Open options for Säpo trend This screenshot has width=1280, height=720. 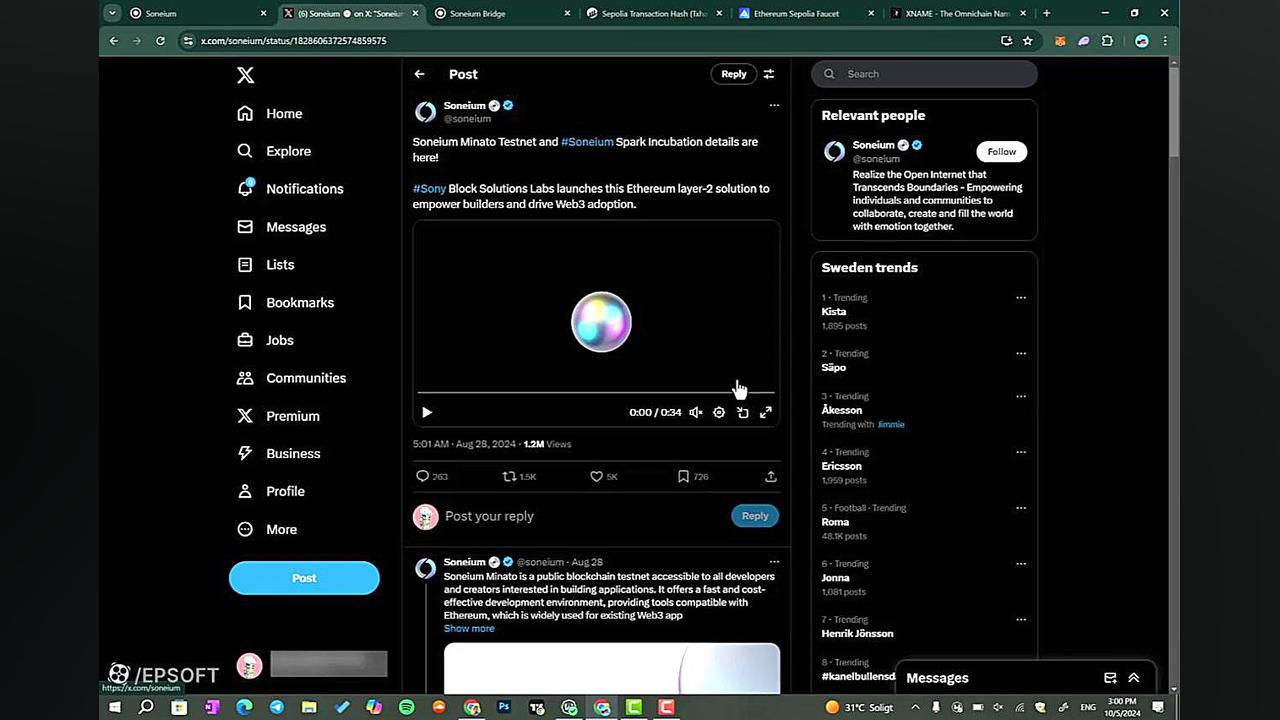coord(1021,354)
